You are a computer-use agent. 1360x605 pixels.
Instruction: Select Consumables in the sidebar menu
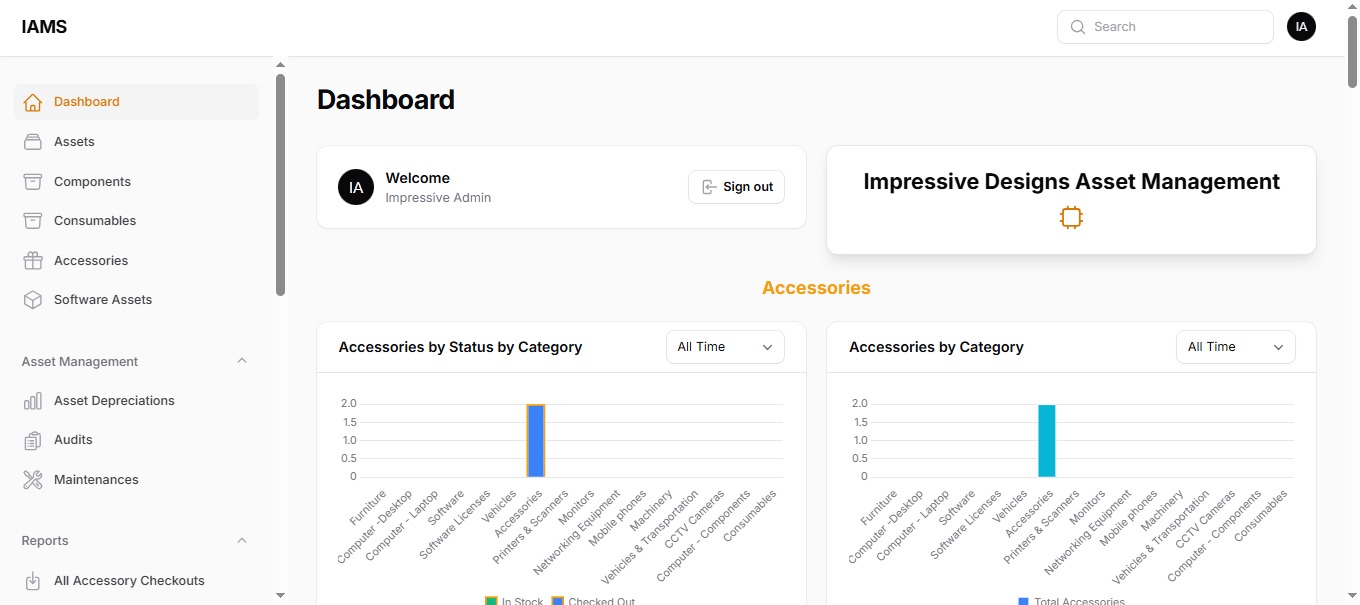(95, 221)
